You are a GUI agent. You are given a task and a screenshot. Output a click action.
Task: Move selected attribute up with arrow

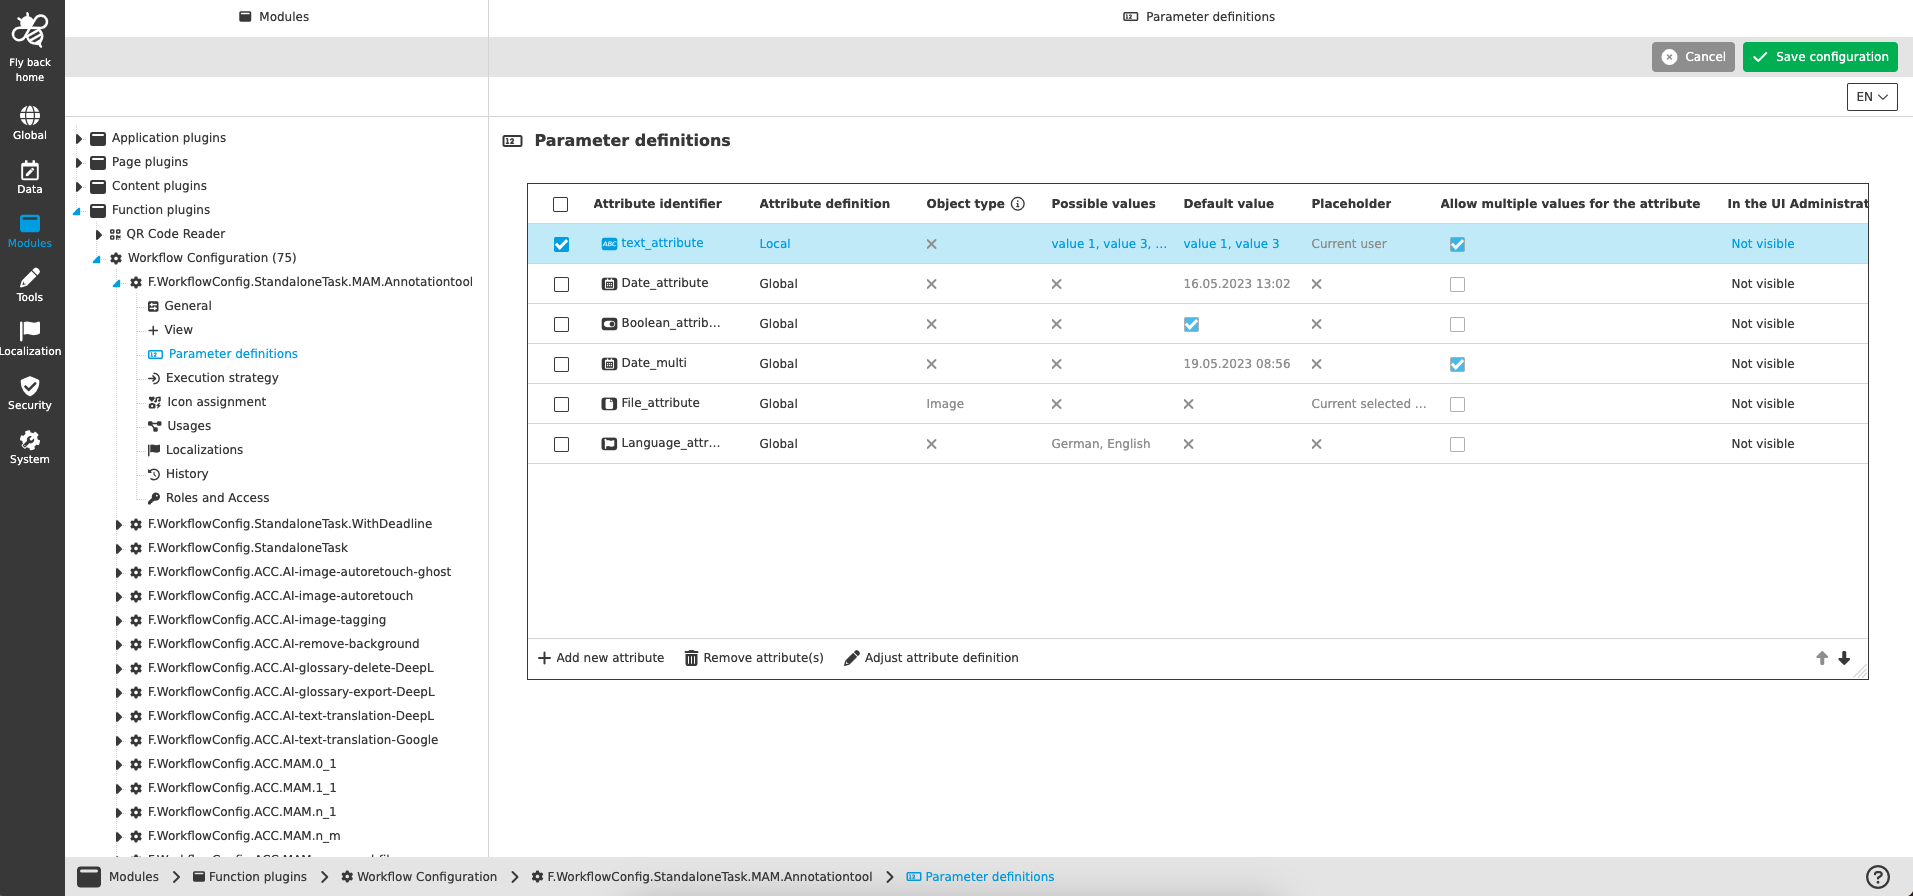pyautogui.click(x=1822, y=658)
